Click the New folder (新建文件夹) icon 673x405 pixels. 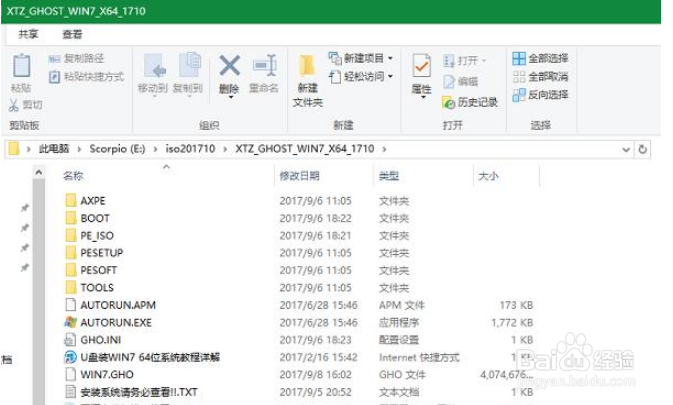(x=307, y=66)
